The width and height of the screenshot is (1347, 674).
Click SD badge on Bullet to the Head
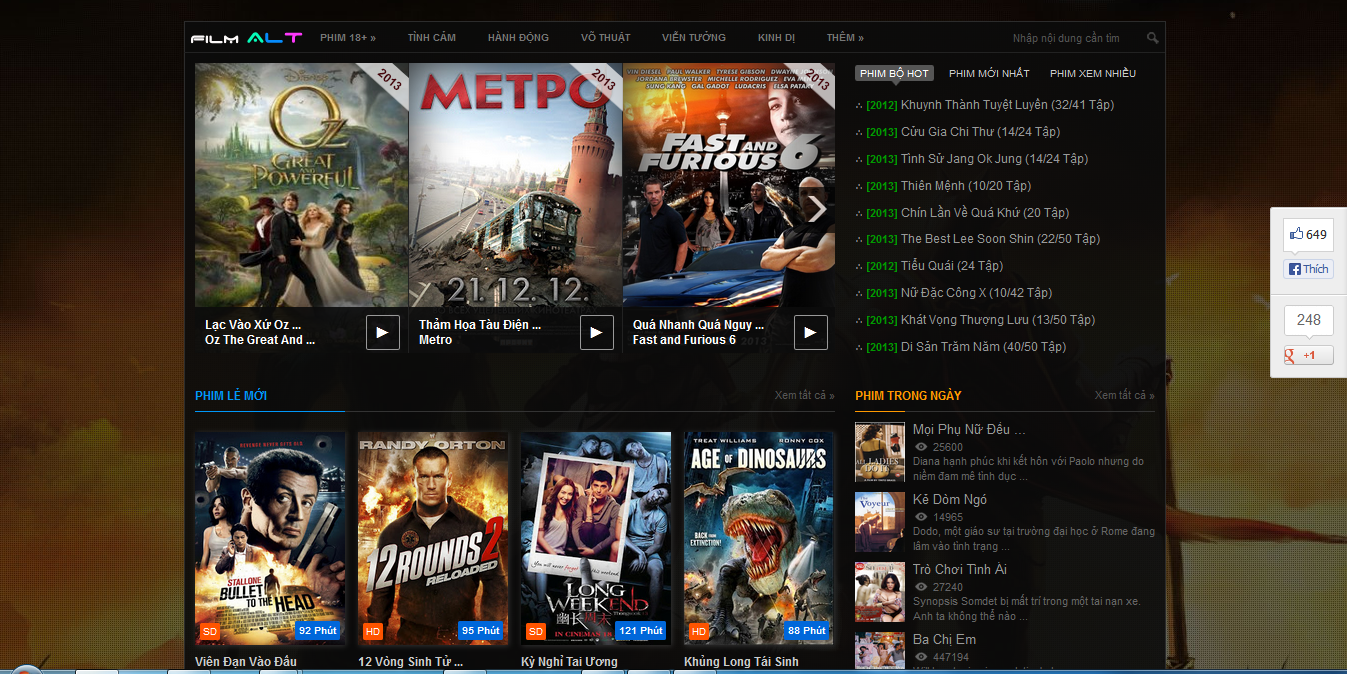209,631
